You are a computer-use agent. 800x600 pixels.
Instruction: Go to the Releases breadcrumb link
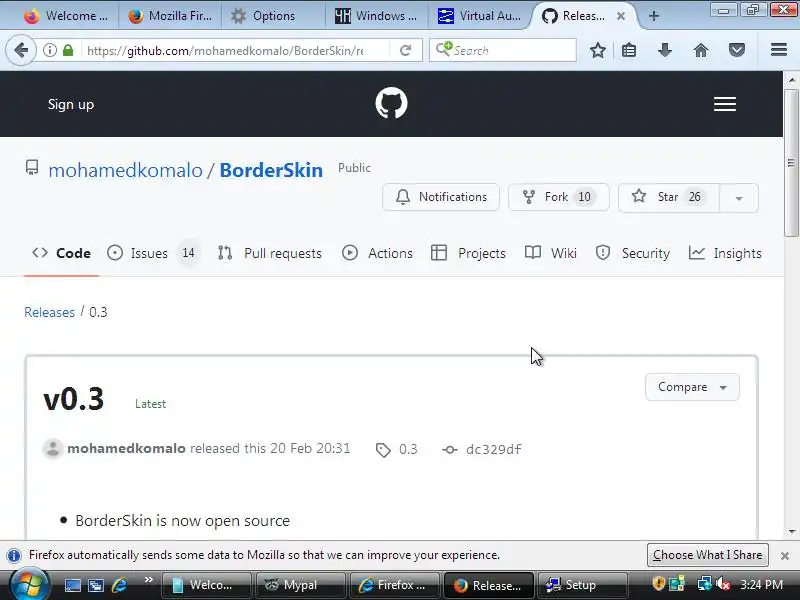[x=49, y=312]
